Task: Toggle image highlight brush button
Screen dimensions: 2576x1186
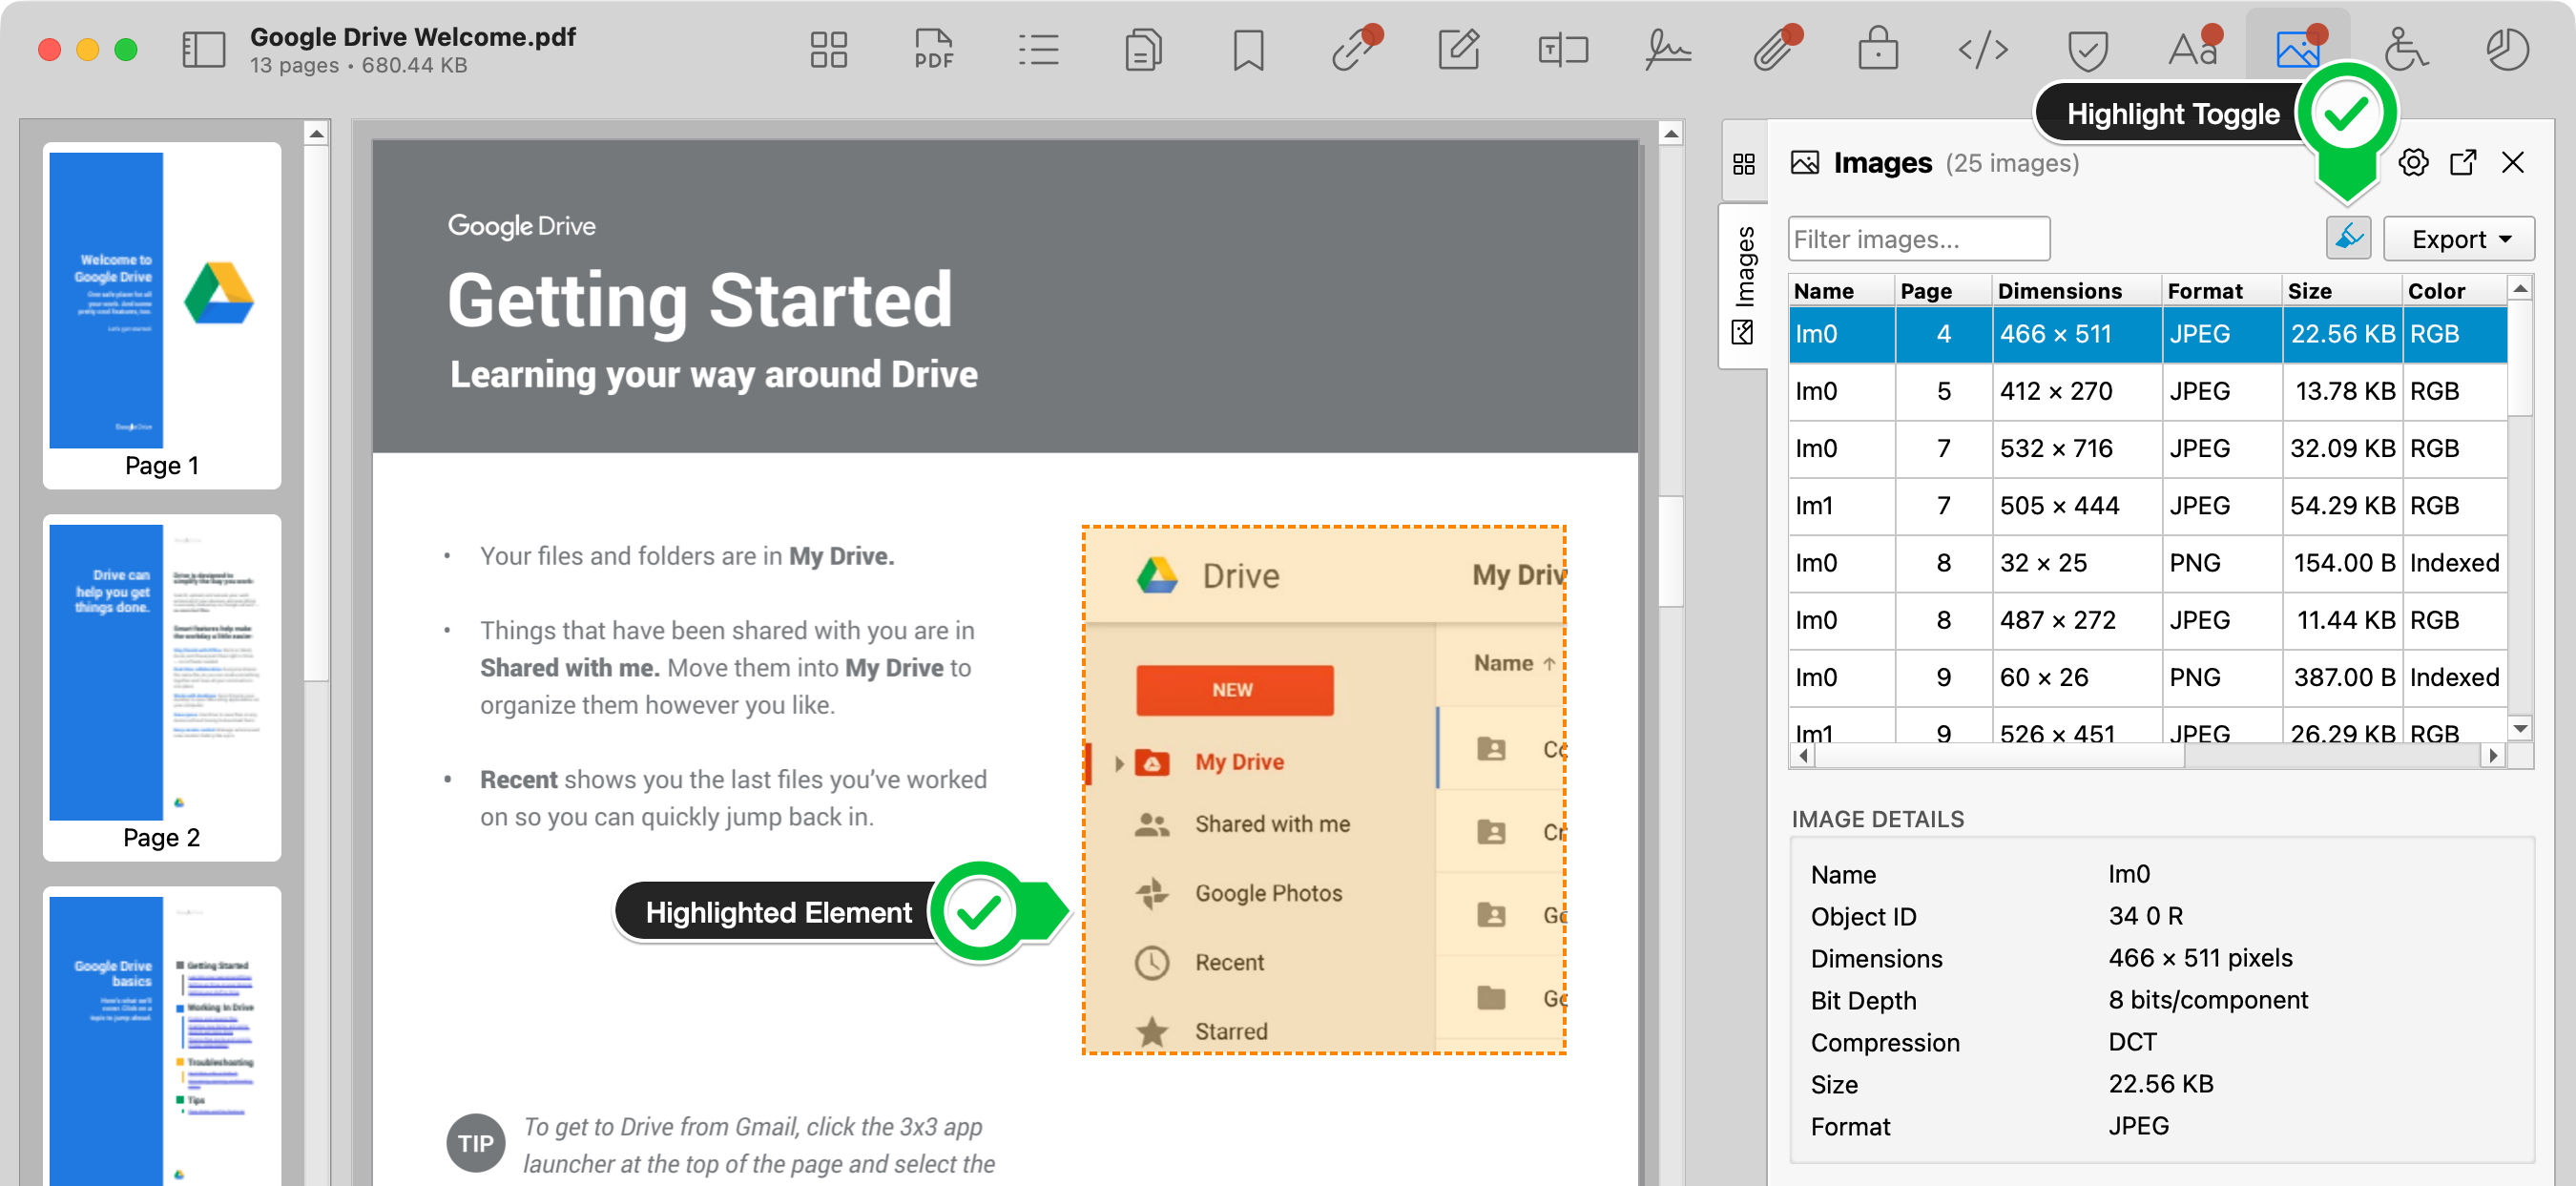Action: 2348,238
